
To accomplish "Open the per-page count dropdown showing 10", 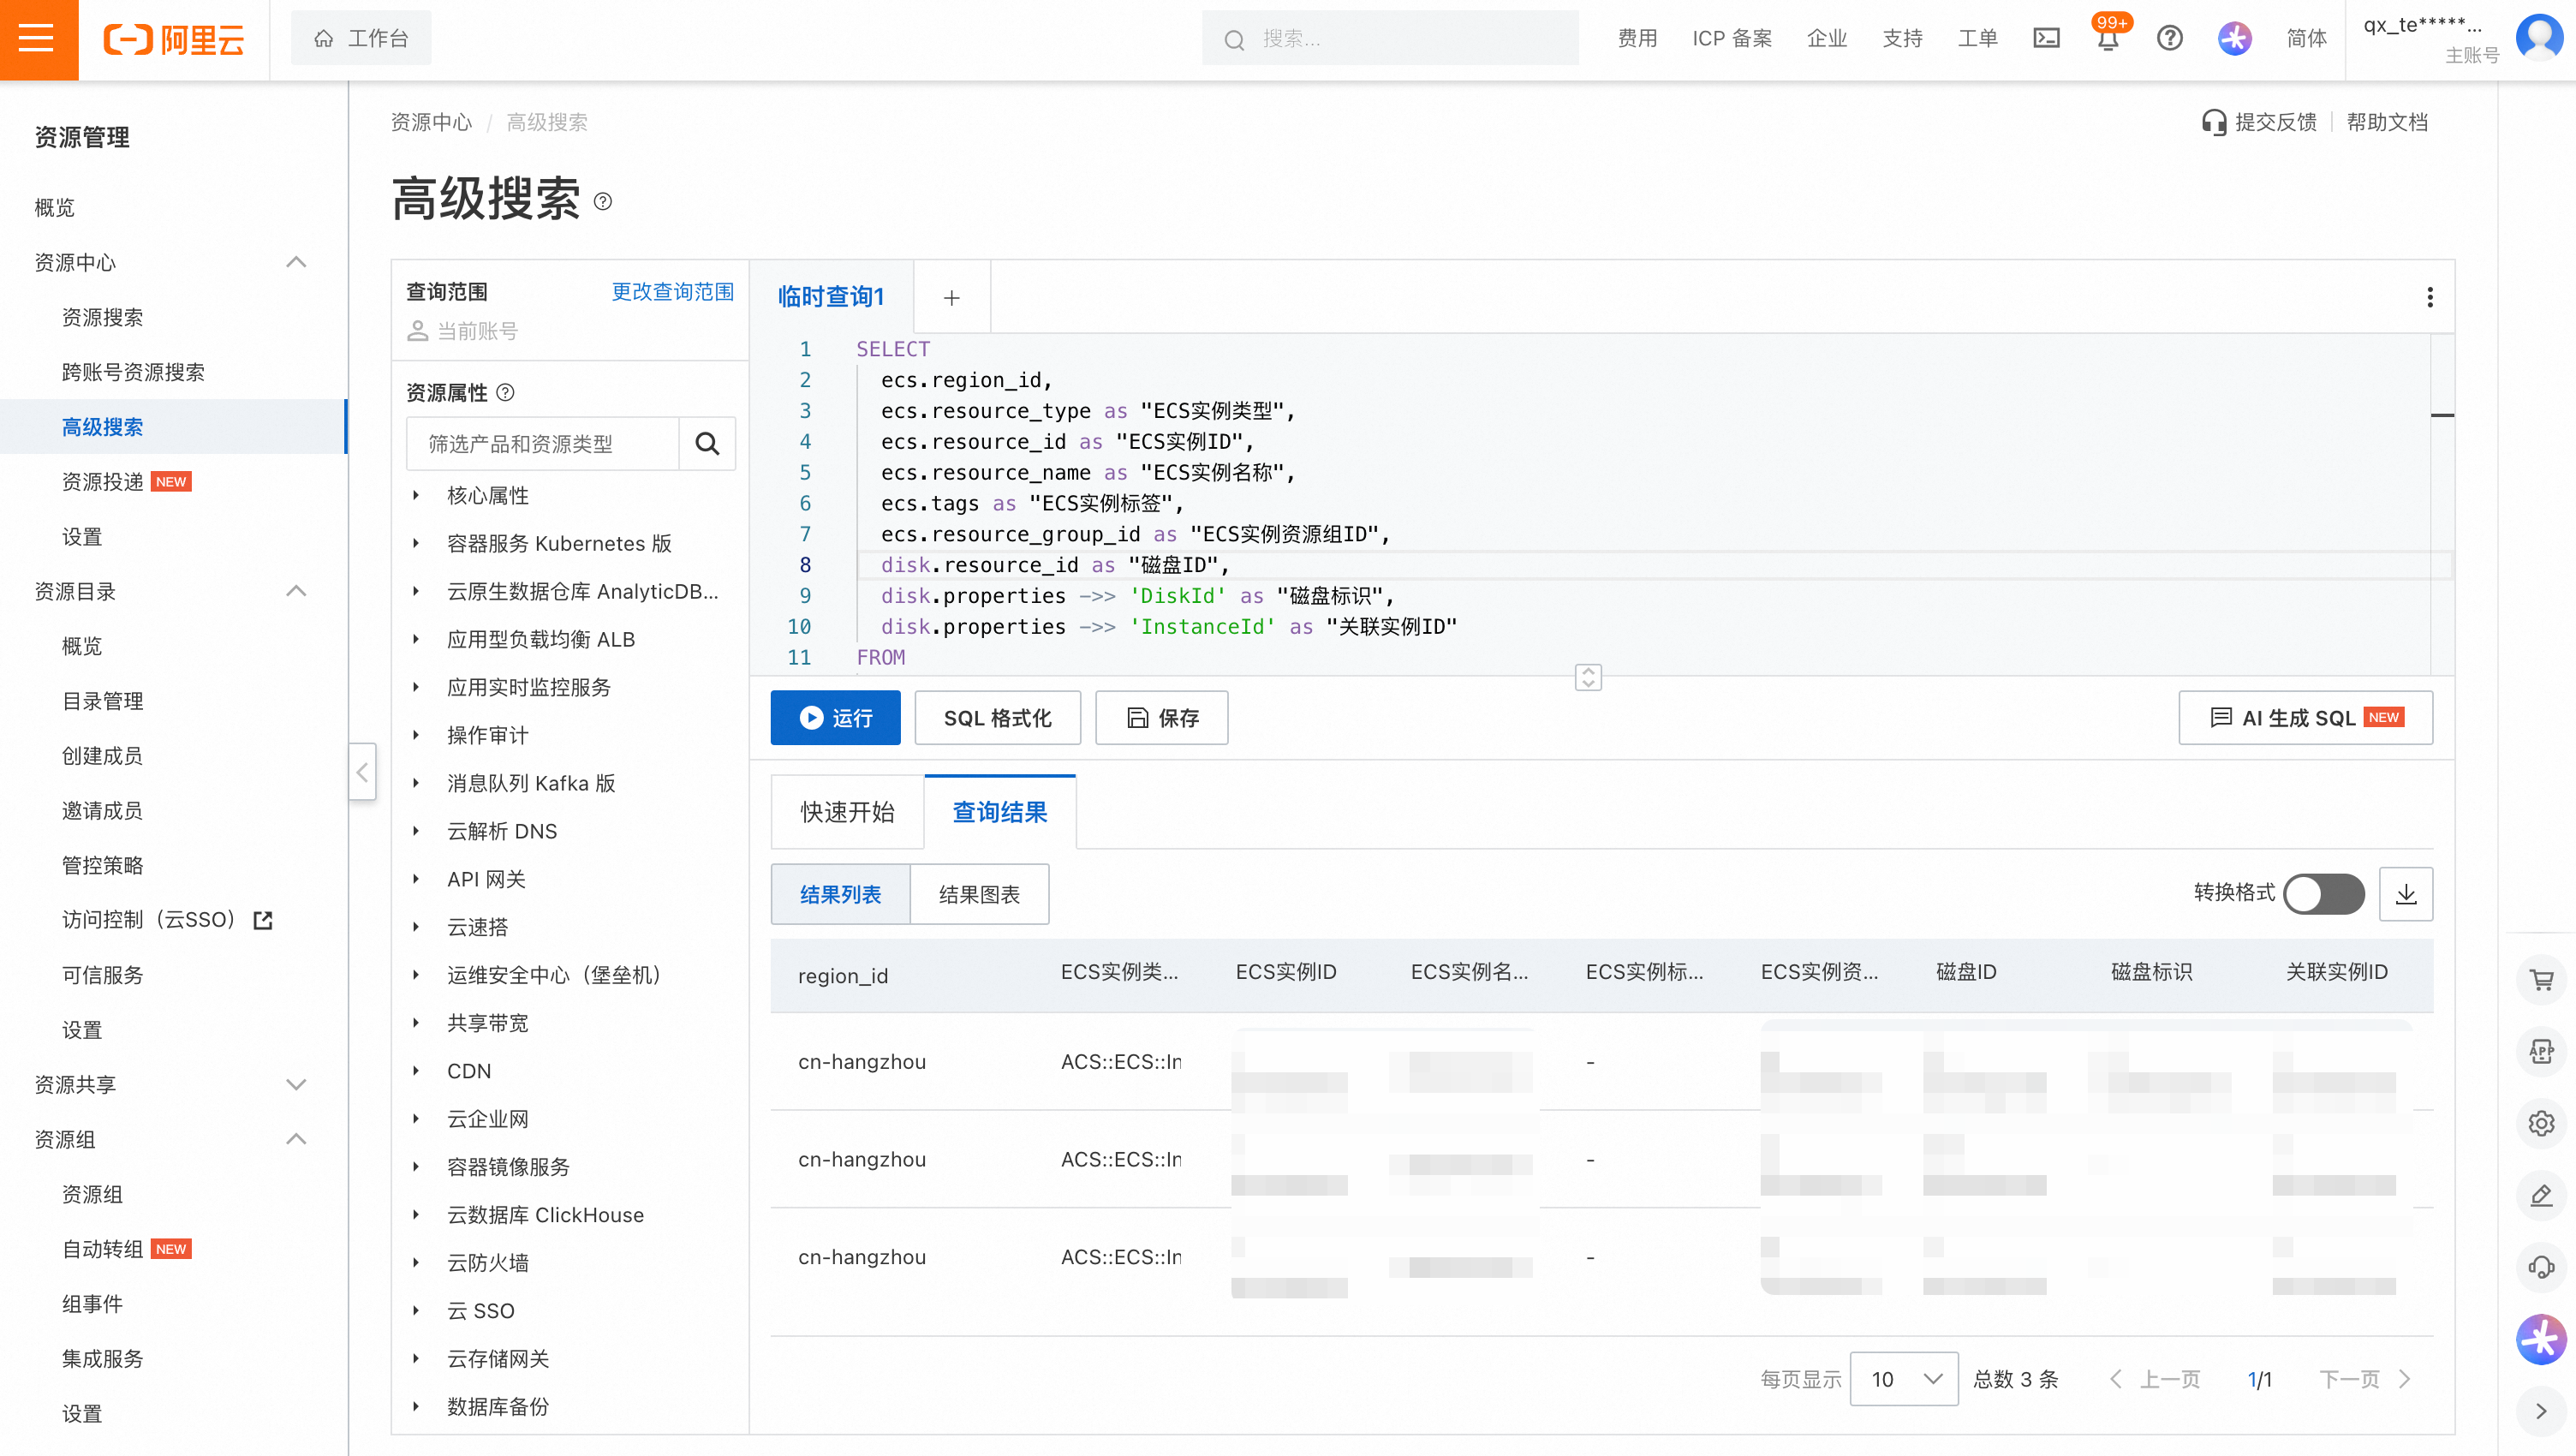I will (x=1903, y=1379).
